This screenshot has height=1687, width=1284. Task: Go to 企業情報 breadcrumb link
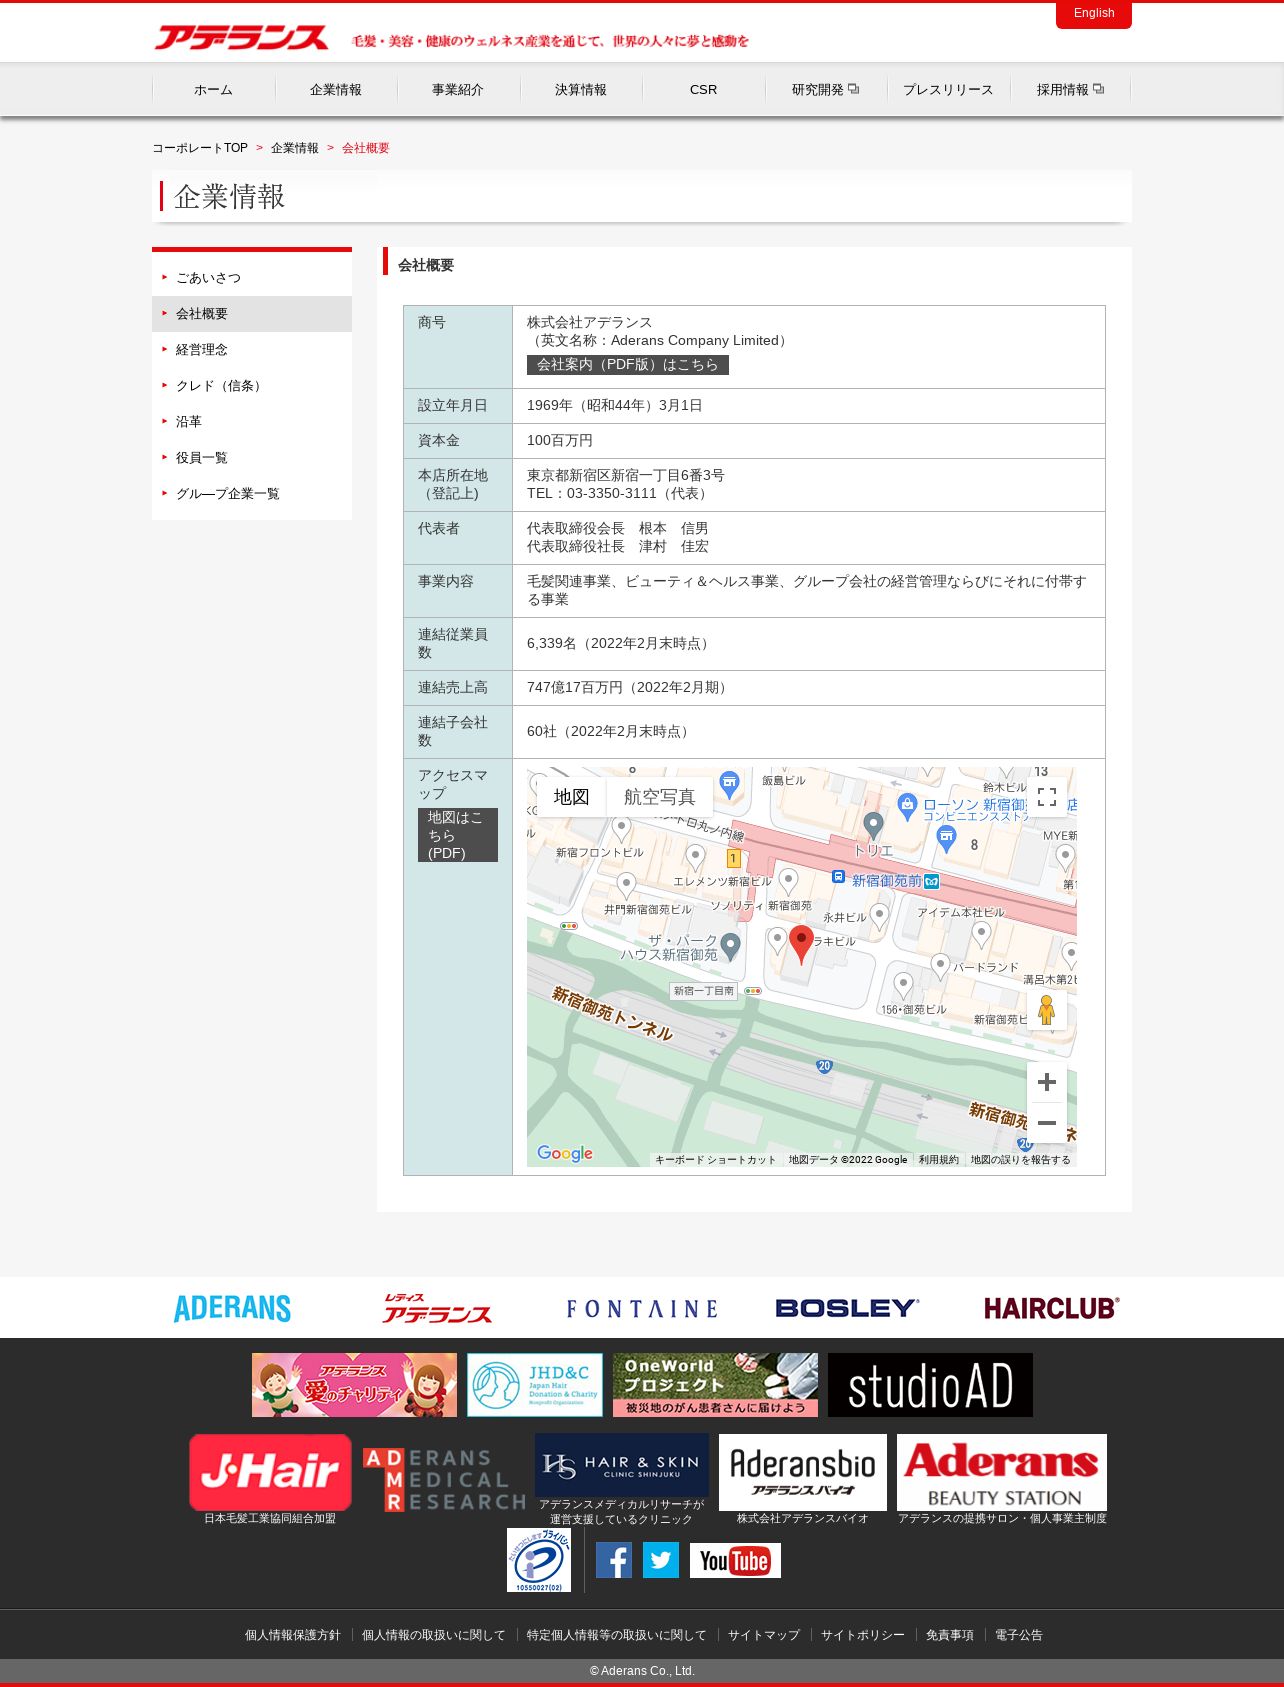[x=295, y=148]
